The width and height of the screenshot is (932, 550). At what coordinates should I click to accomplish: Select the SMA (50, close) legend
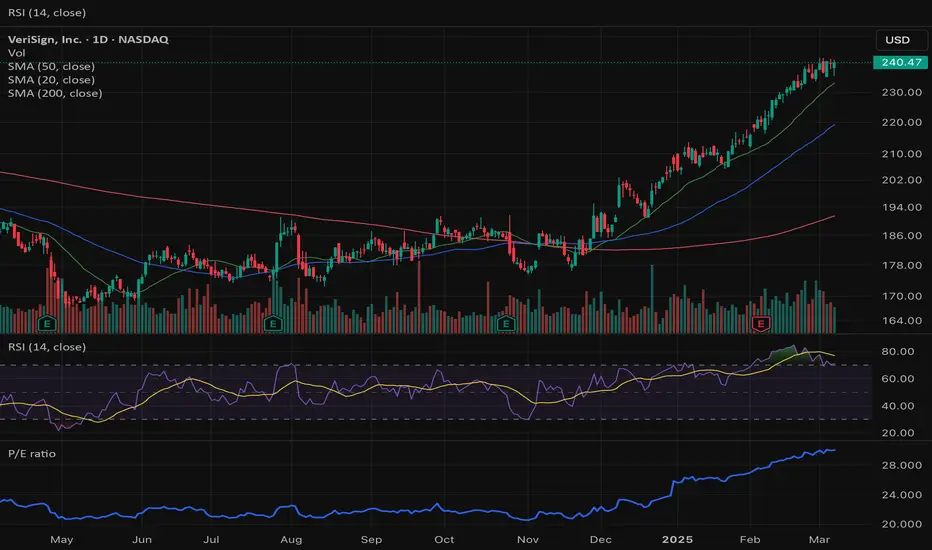click(51, 67)
